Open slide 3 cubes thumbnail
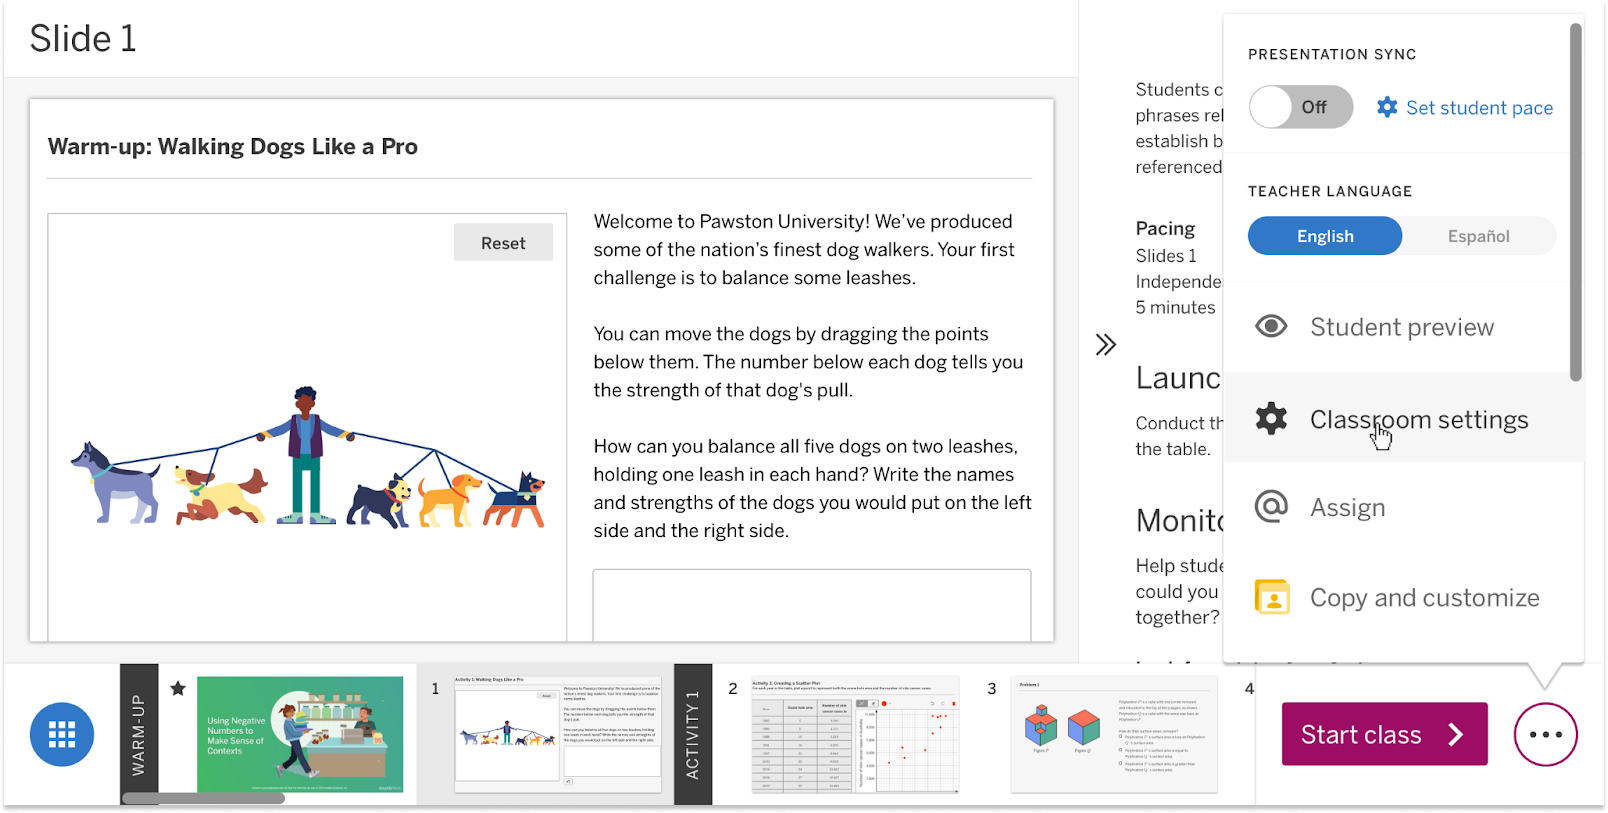 pos(1114,735)
